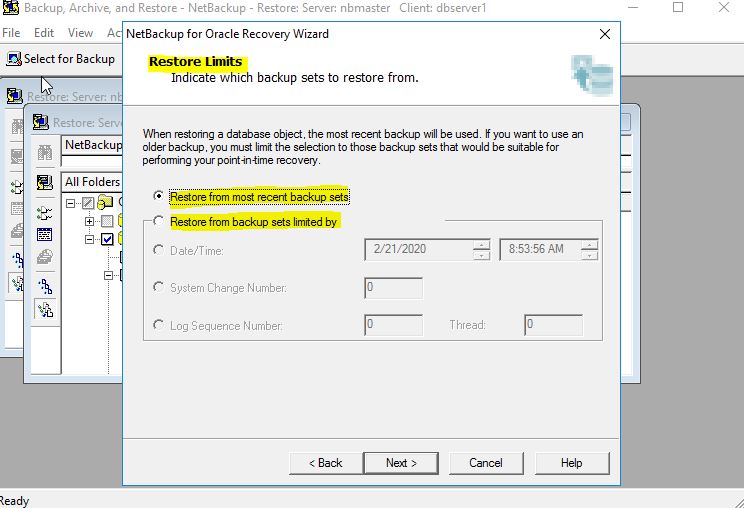Click the back Restore: Server window title icon
Screen dimensions: 744x508
(15, 96)
